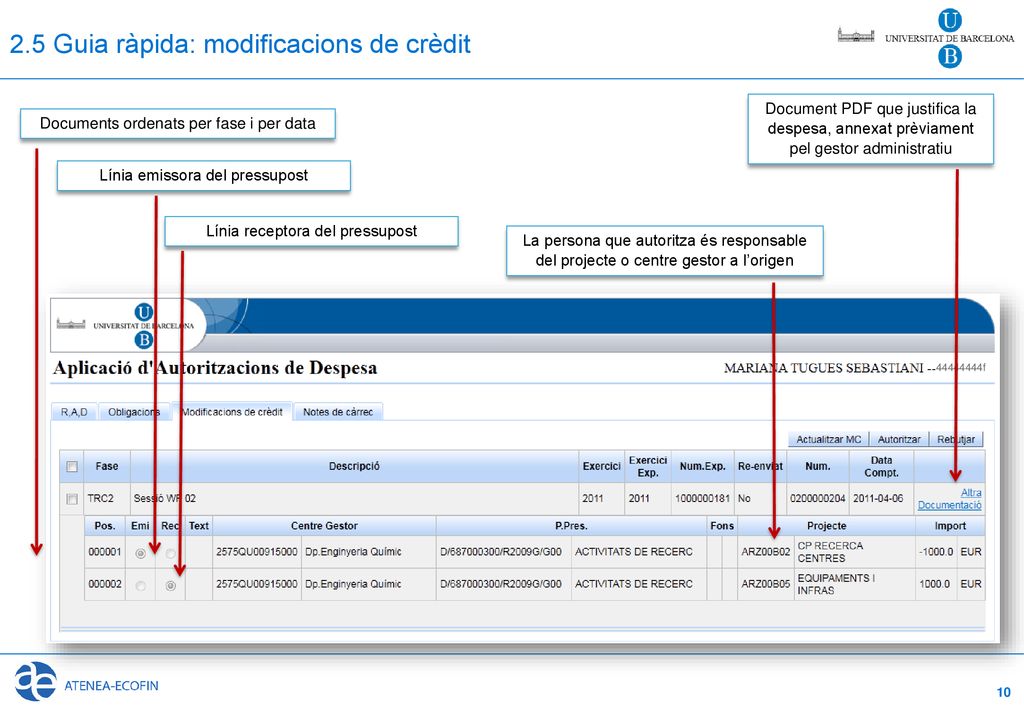This screenshot has width=1024, height=709.
Task: Click the Data Compt. column header
Action: pyautogui.click(x=881, y=466)
